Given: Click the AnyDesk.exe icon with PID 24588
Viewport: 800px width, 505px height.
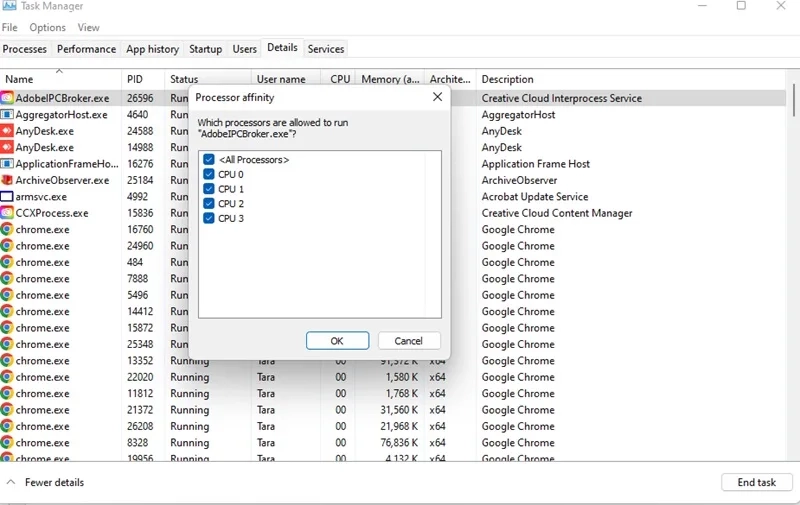Looking at the screenshot, I should tap(7, 131).
